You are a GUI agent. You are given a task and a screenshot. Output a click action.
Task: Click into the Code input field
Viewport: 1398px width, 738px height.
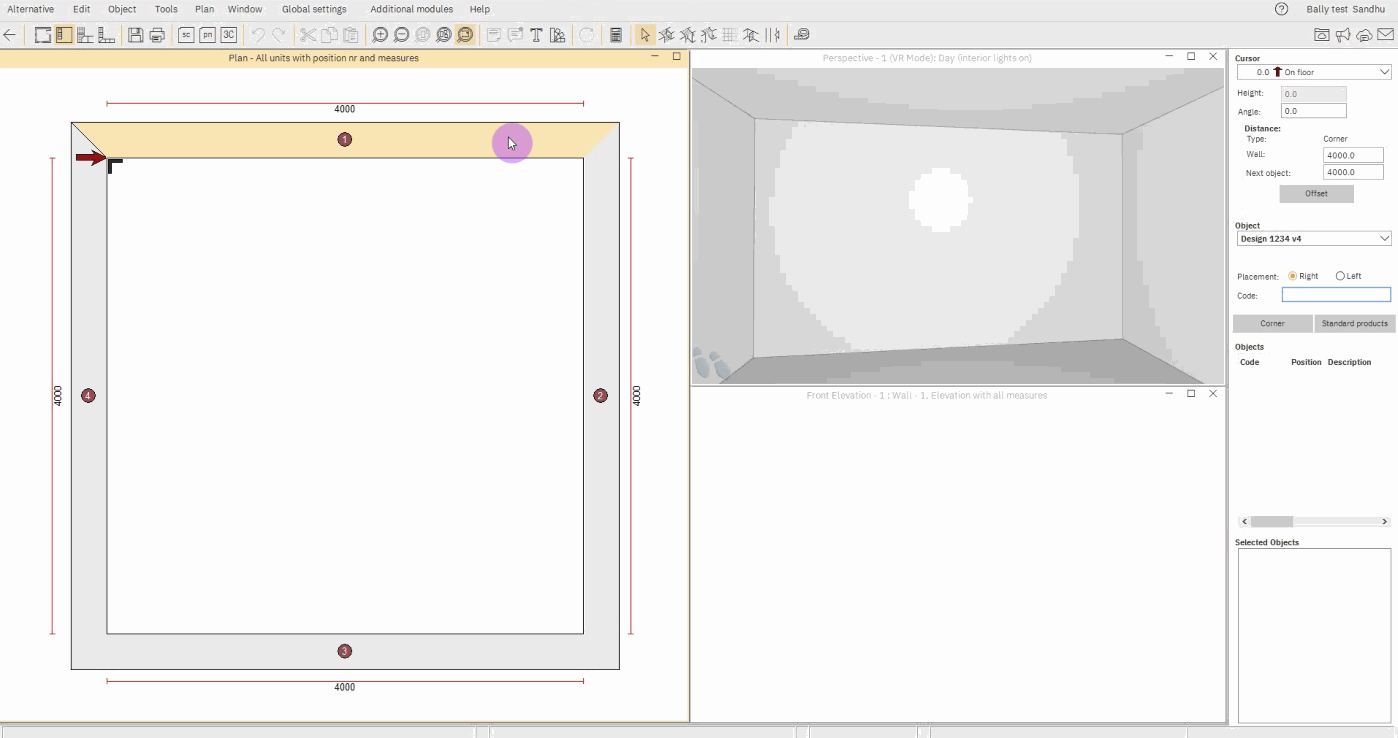1336,295
